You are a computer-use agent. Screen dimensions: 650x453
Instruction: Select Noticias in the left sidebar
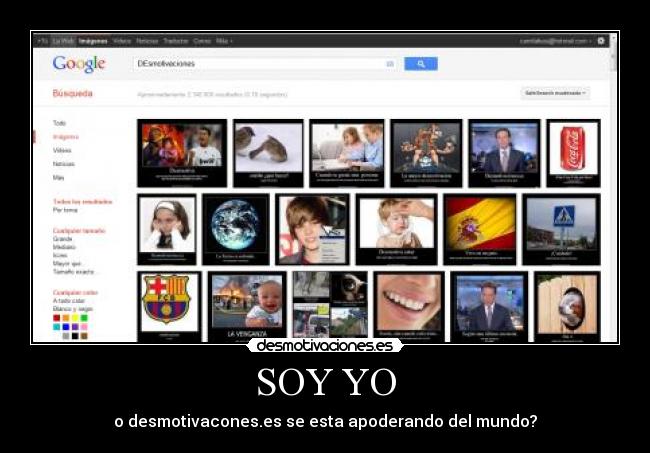point(63,164)
